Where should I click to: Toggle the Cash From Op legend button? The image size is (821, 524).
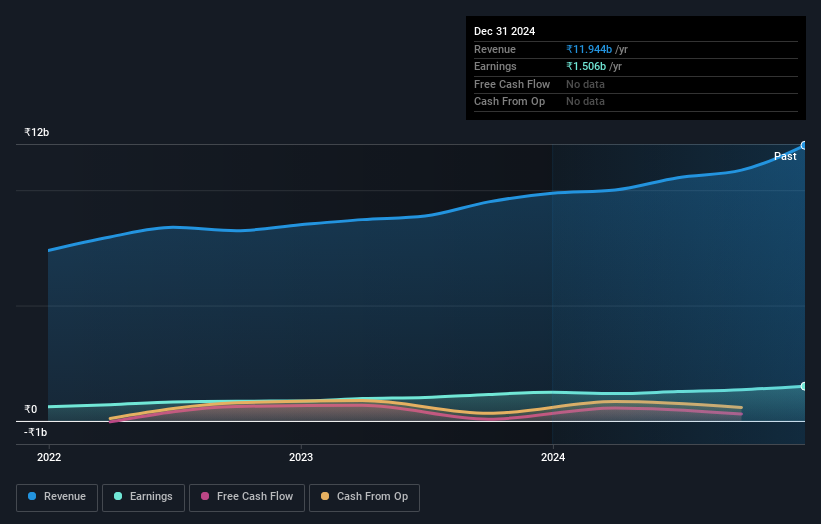click(364, 497)
